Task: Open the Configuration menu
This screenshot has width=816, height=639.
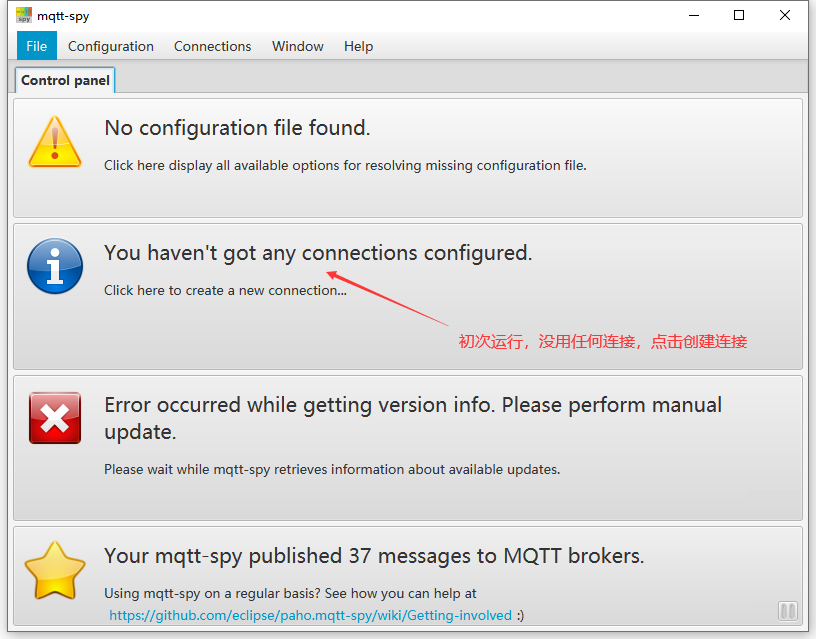Action: [x=111, y=46]
